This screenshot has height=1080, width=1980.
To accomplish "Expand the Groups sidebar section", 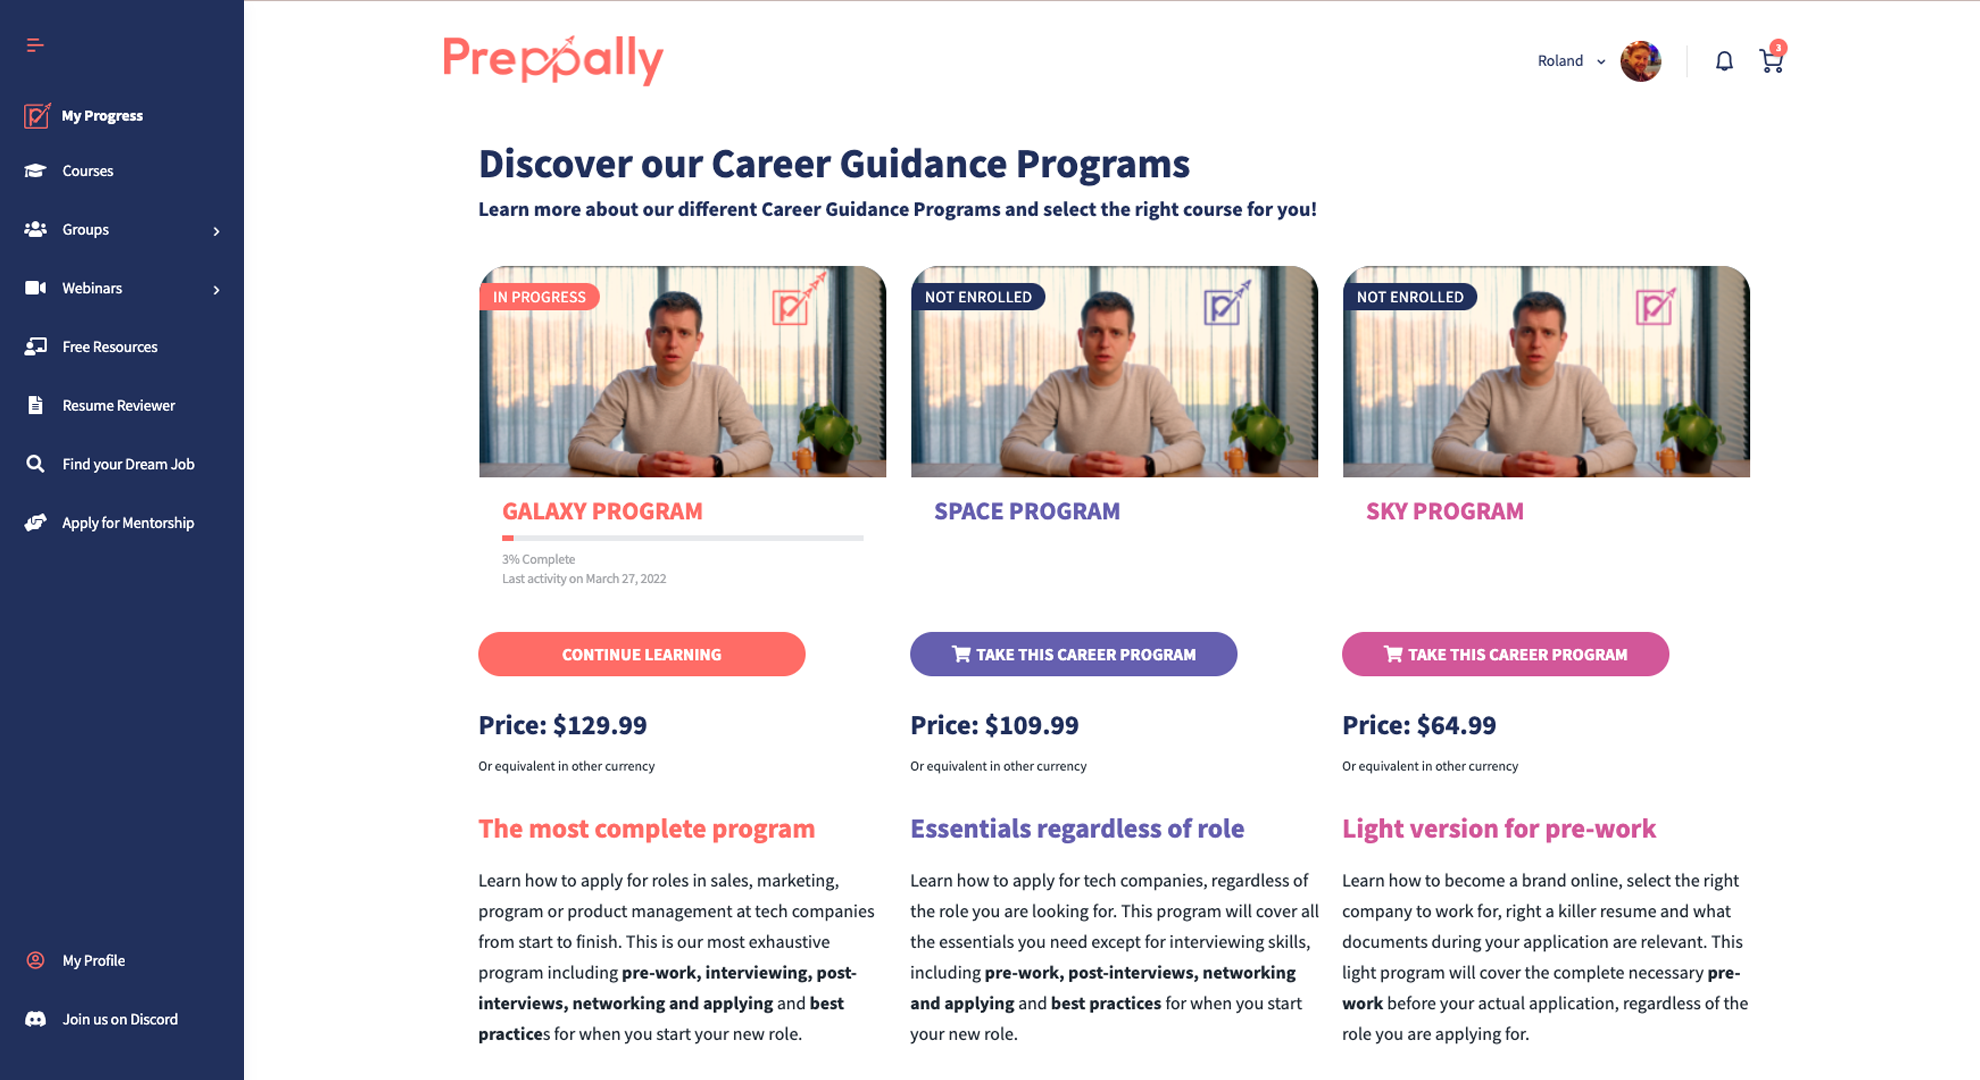I will pos(216,230).
